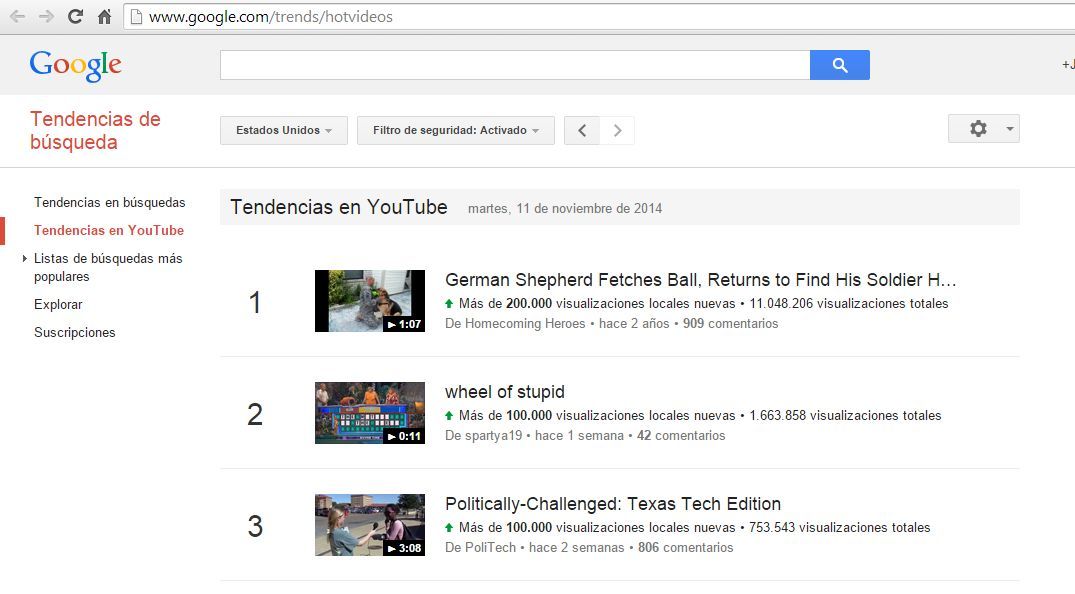This screenshot has width=1075, height=594.
Task: Go to next day with right chevron
Action: click(617, 130)
